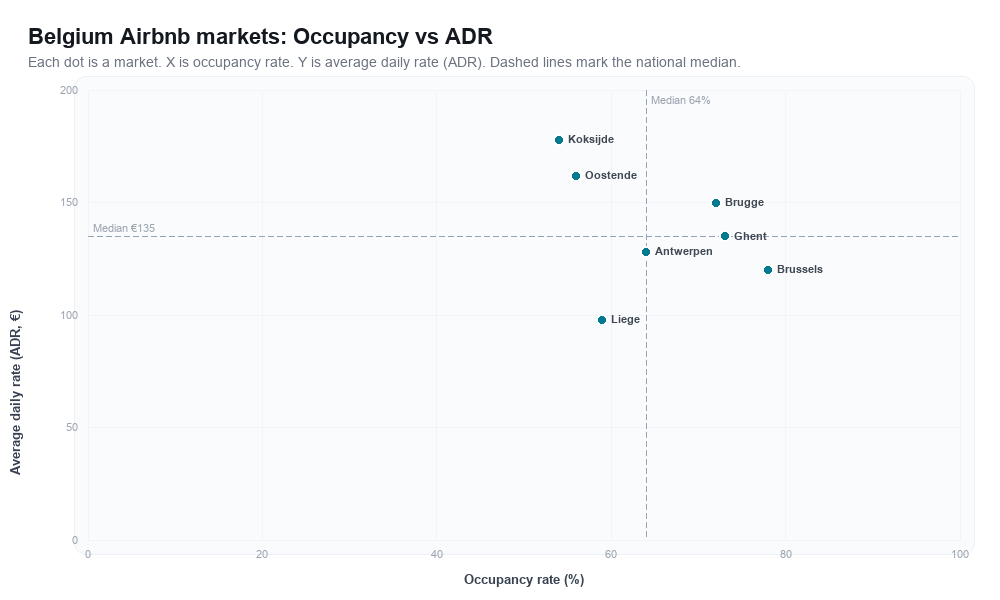Click the Oostende data point dot

[576, 176]
